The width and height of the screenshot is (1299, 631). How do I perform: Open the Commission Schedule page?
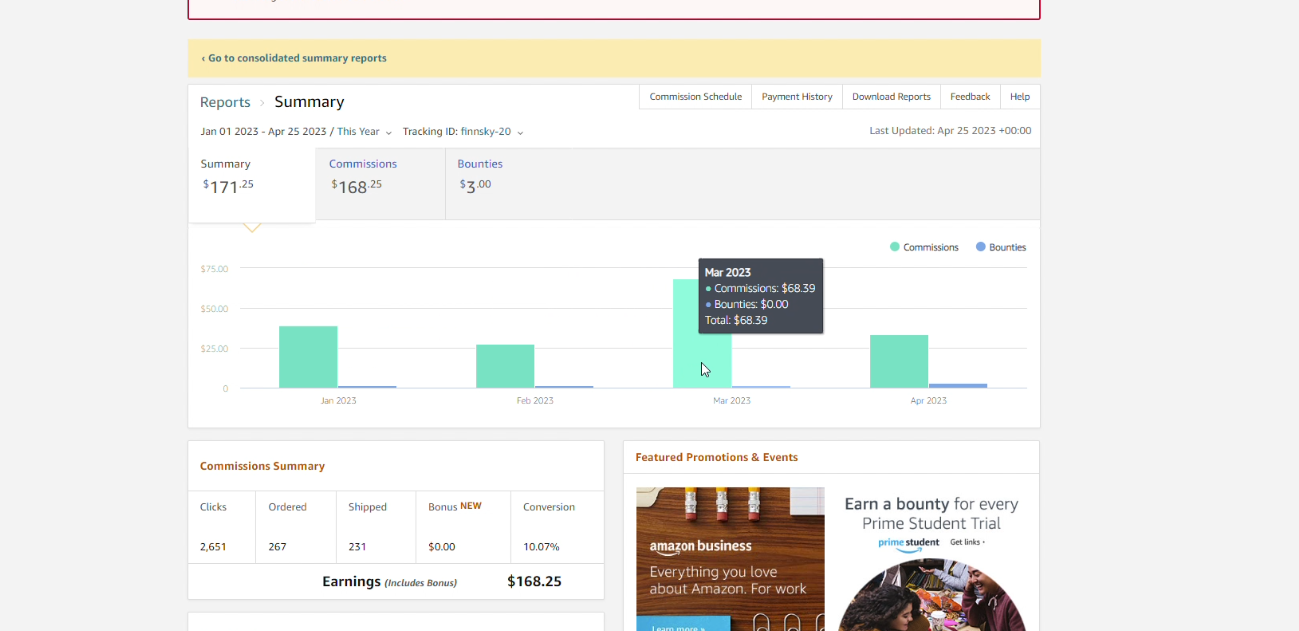695,97
